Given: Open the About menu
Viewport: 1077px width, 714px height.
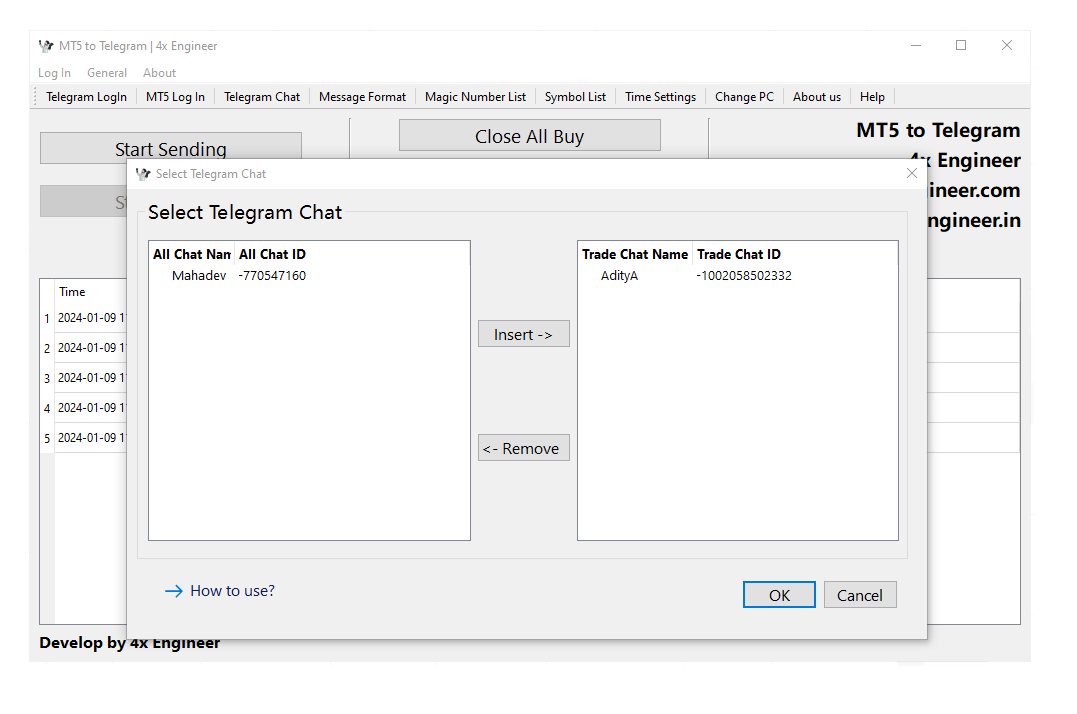Looking at the screenshot, I should 159,73.
